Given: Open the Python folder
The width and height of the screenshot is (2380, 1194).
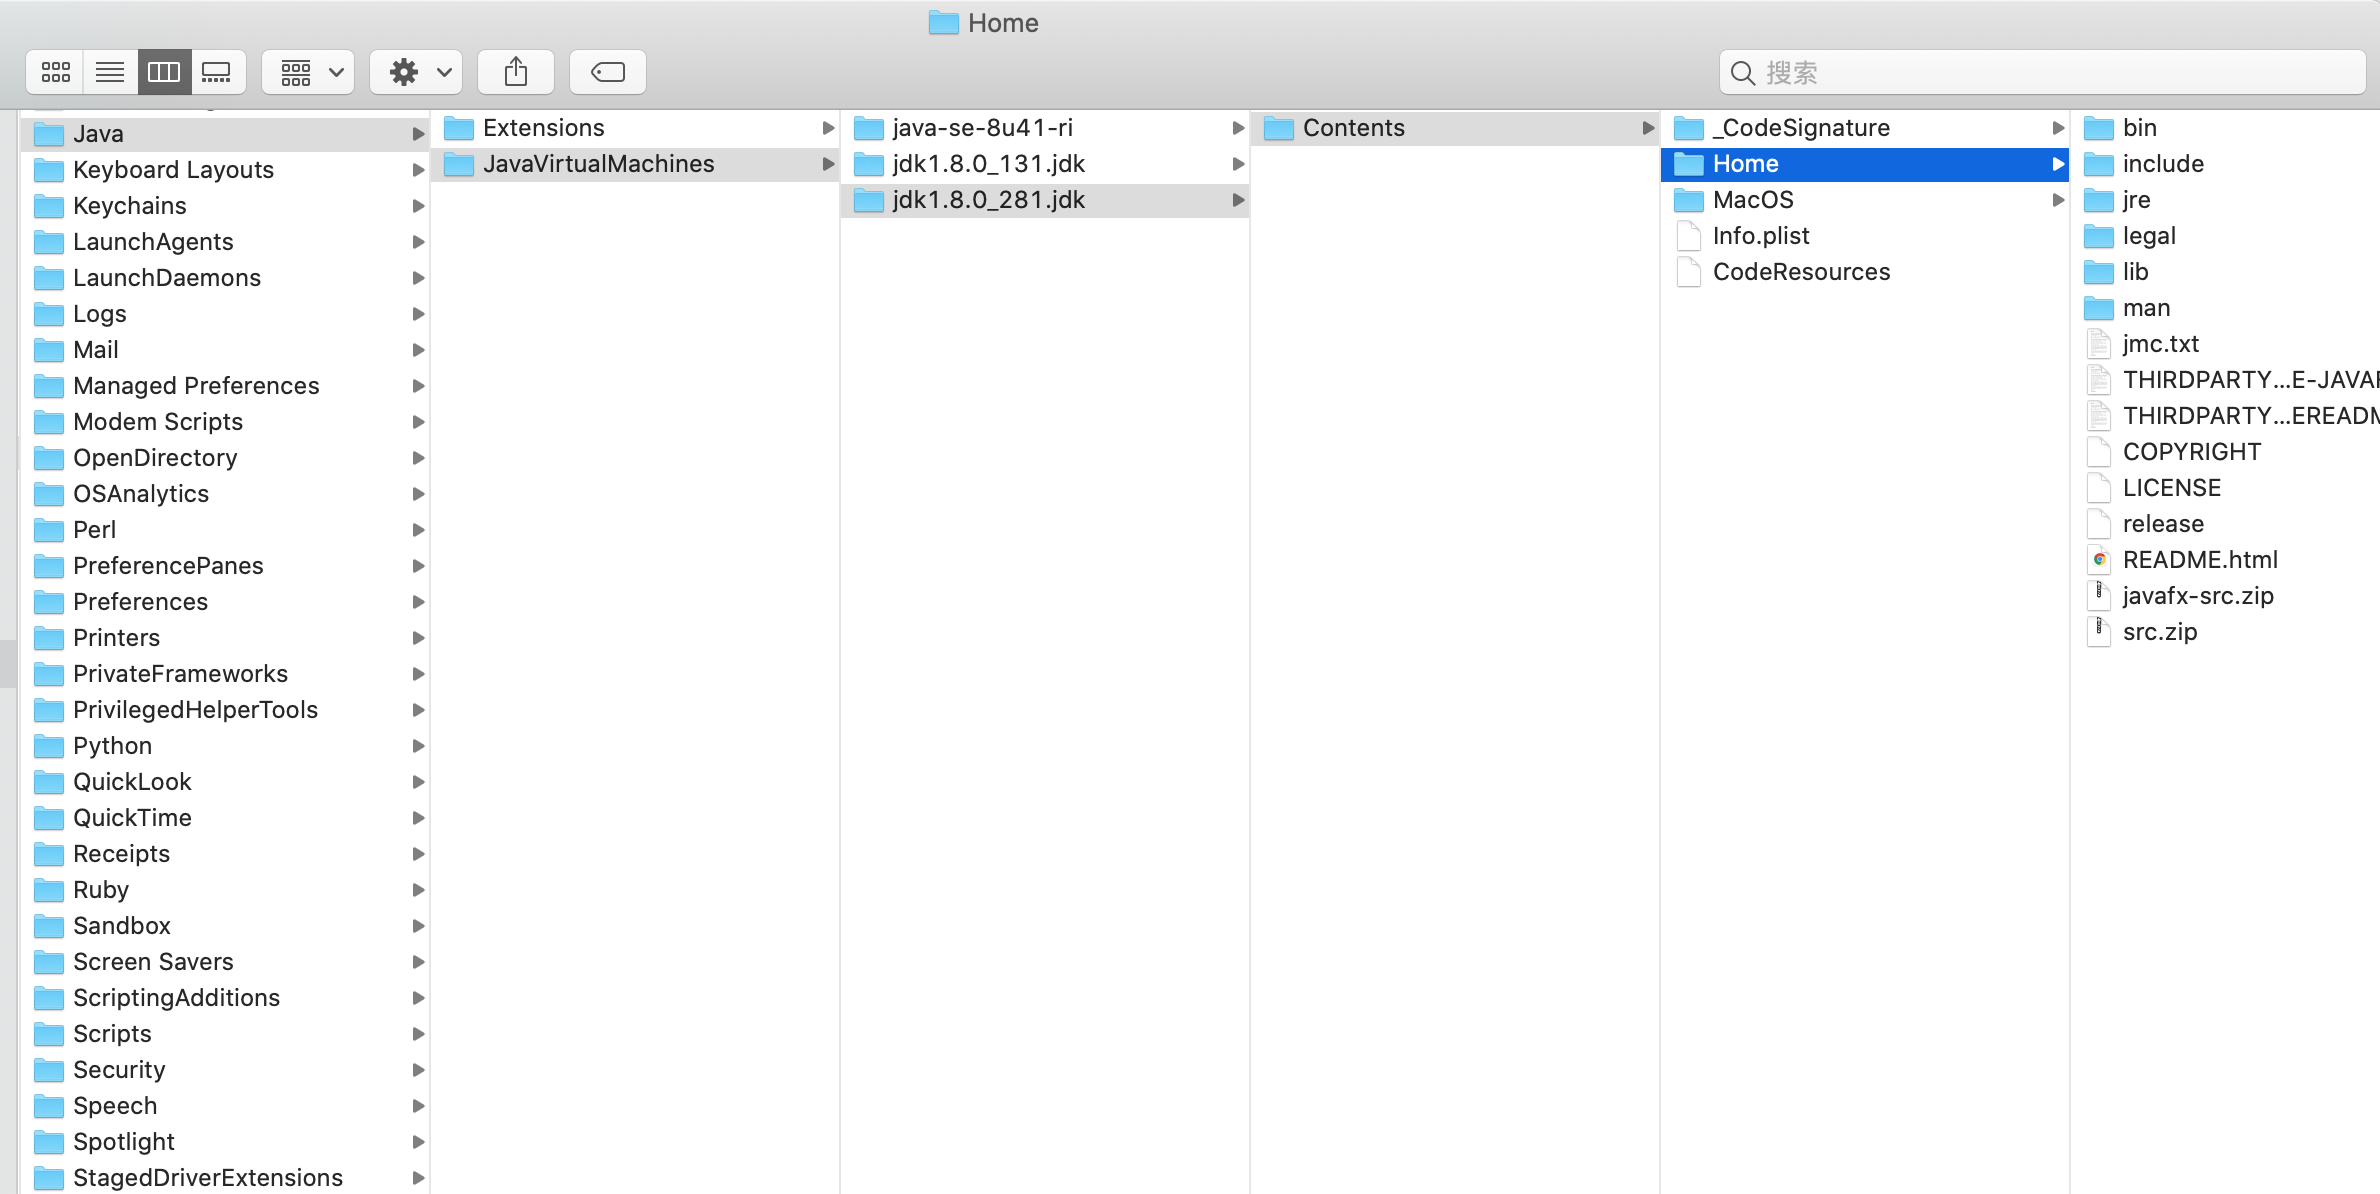Looking at the screenshot, I should click(112, 746).
